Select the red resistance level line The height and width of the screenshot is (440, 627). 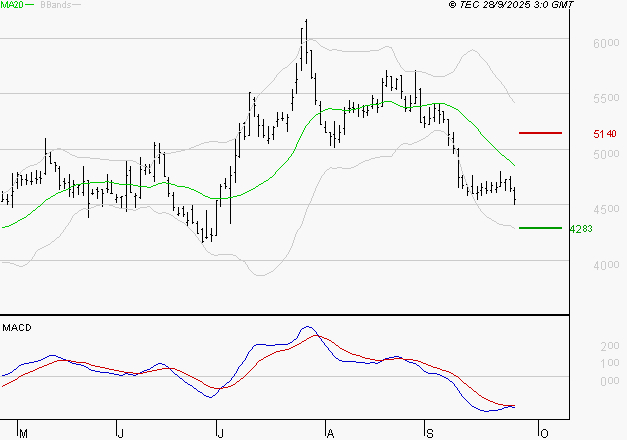click(x=540, y=133)
